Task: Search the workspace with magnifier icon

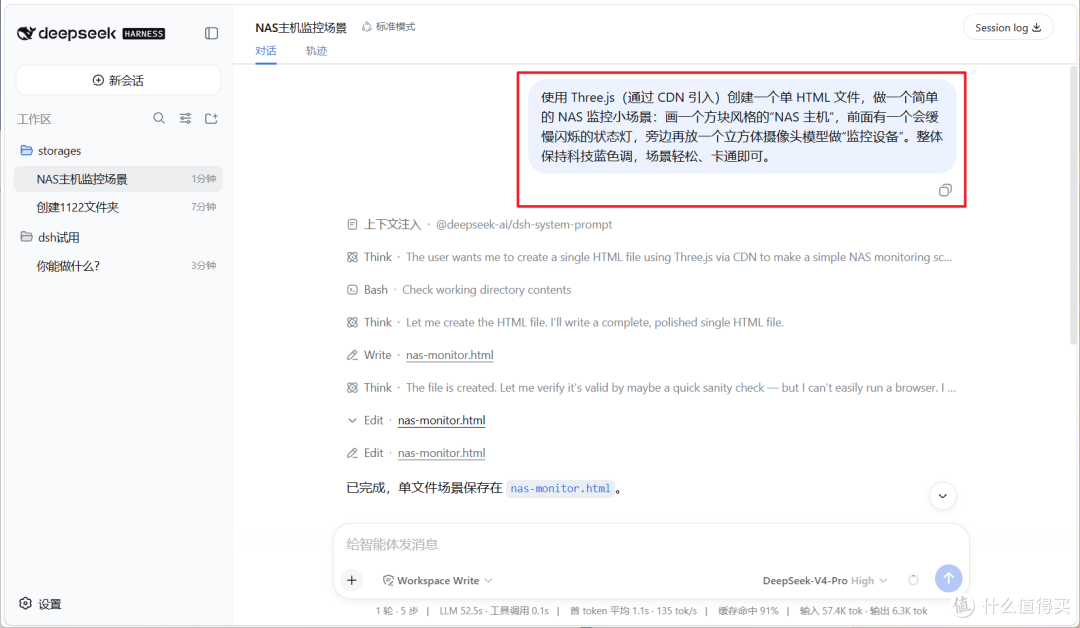Action: coord(159,118)
